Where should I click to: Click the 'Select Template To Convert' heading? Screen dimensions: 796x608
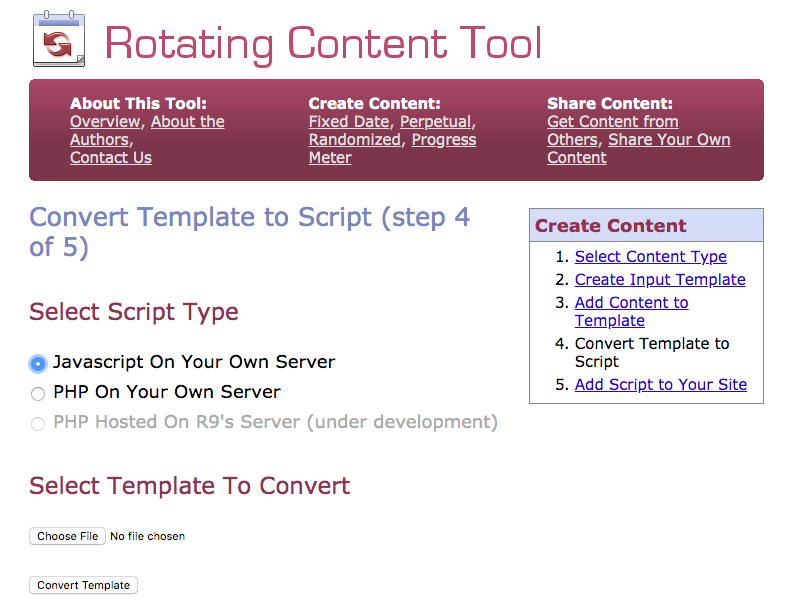pos(189,486)
